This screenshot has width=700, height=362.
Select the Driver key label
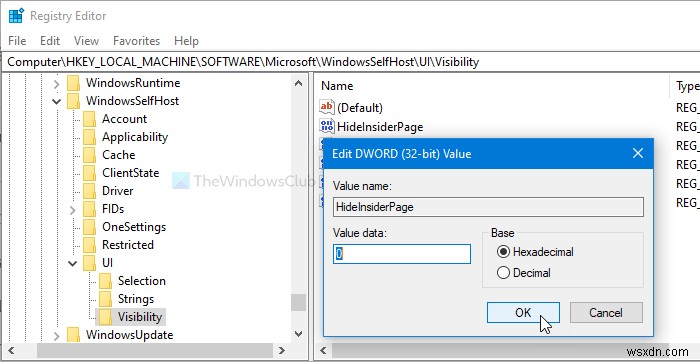[x=117, y=191]
